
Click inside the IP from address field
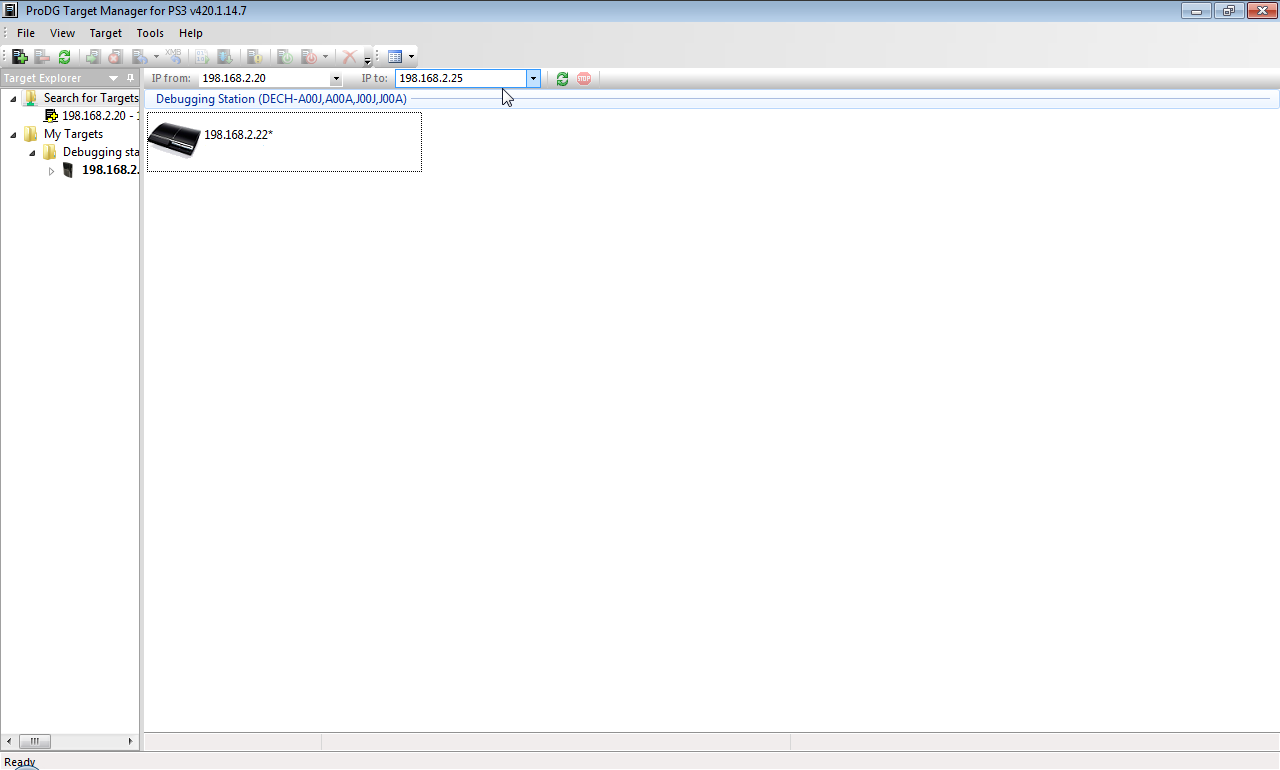[264, 78]
